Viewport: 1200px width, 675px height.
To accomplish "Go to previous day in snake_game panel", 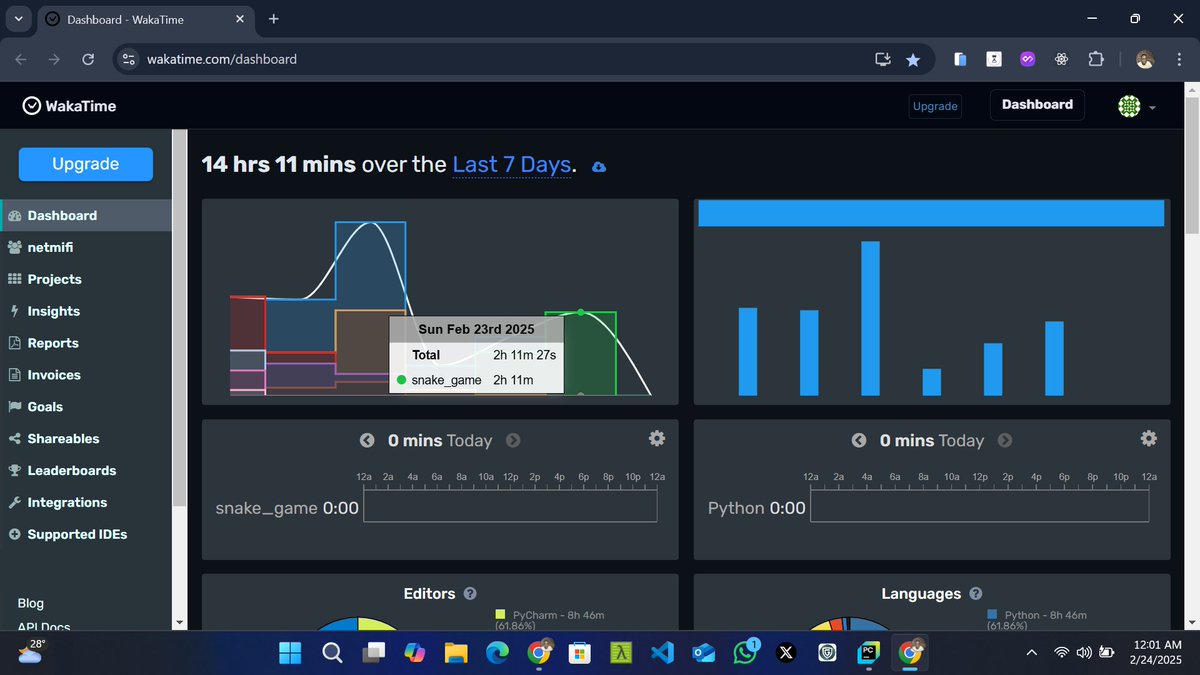I will (367, 440).
